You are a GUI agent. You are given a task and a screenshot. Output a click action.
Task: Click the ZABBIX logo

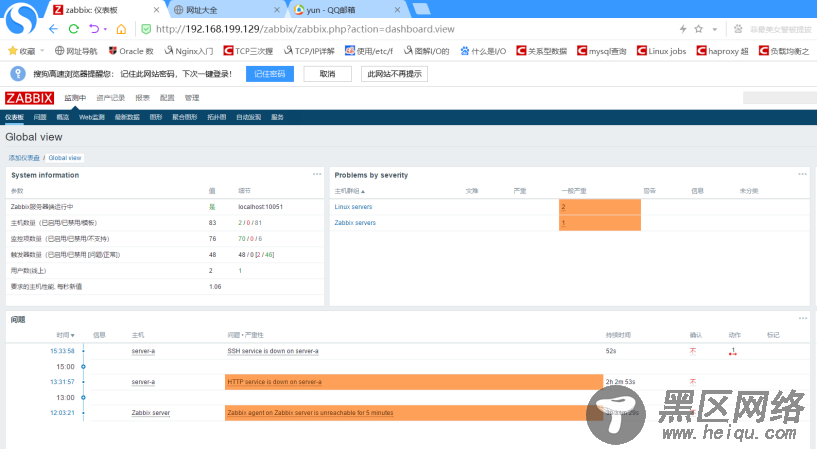pos(29,98)
